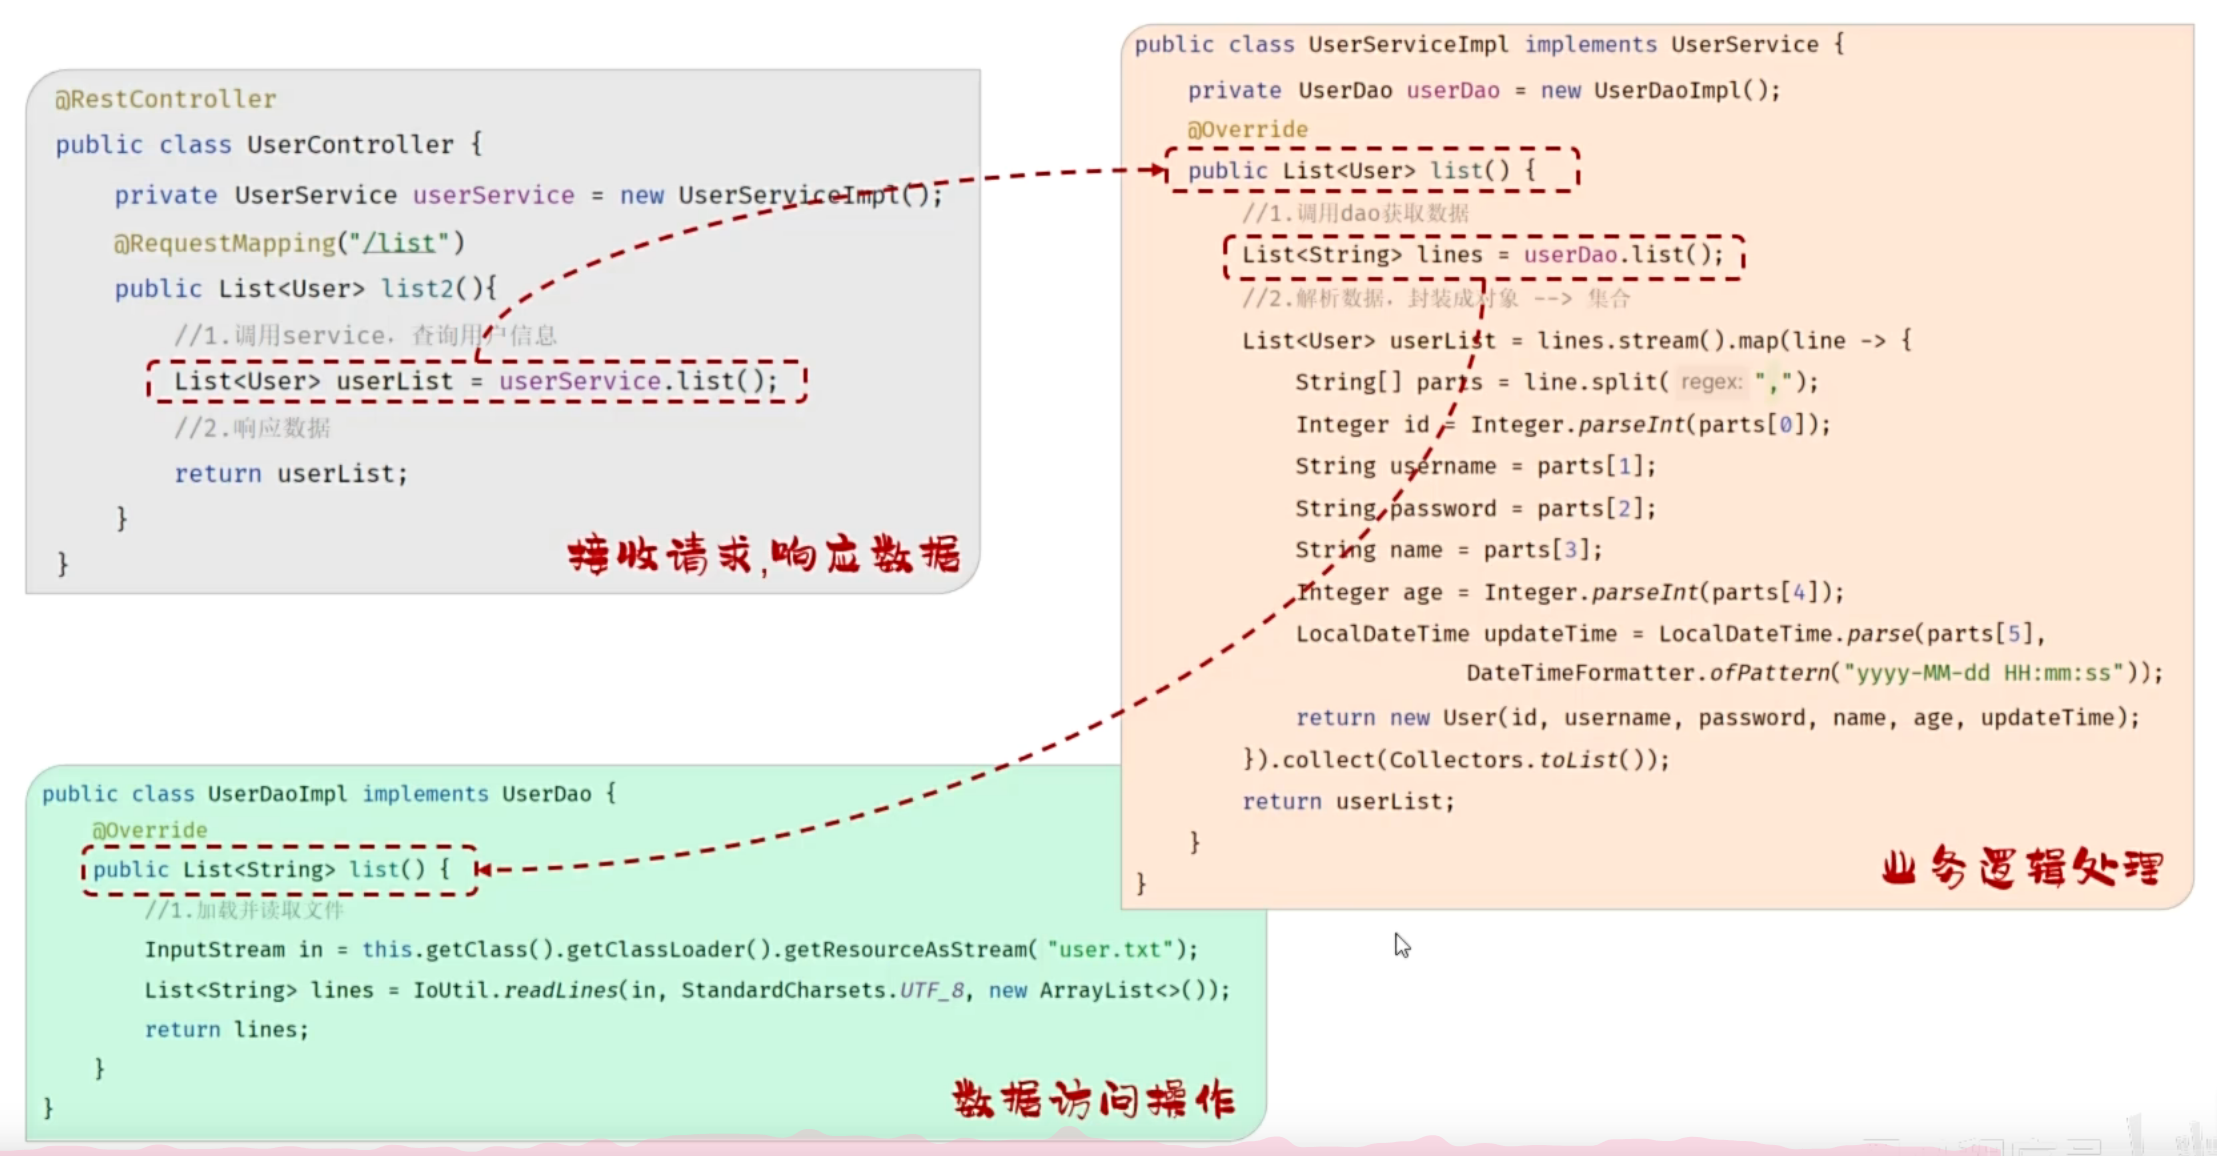This screenshot has width=2217, height=1156.
Task: Select the userService.list() call in UserController
Action: point(637,381)
